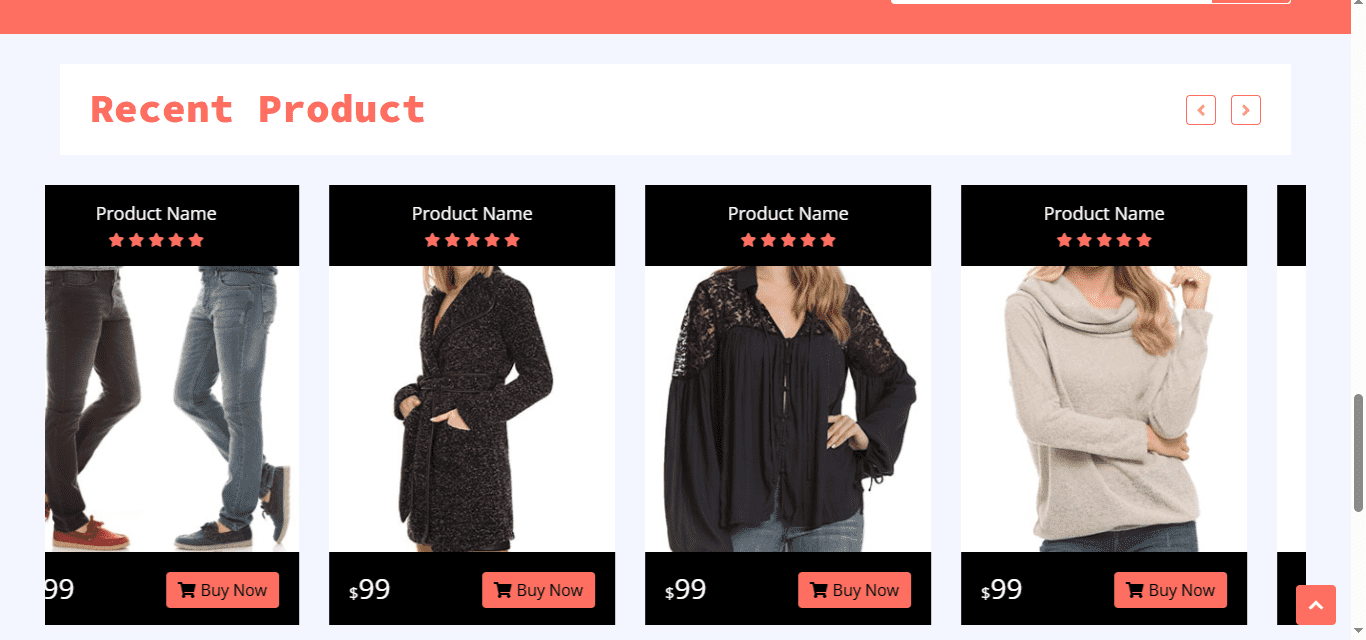Click the fifth star of the blouse rating

828,240
